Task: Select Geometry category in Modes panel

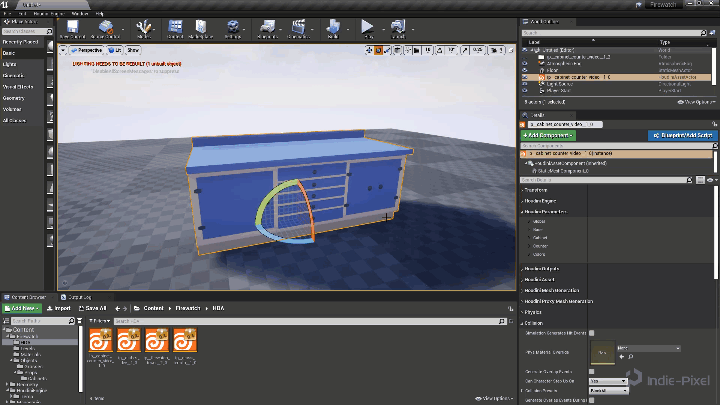Action: (x=13, y=98)
